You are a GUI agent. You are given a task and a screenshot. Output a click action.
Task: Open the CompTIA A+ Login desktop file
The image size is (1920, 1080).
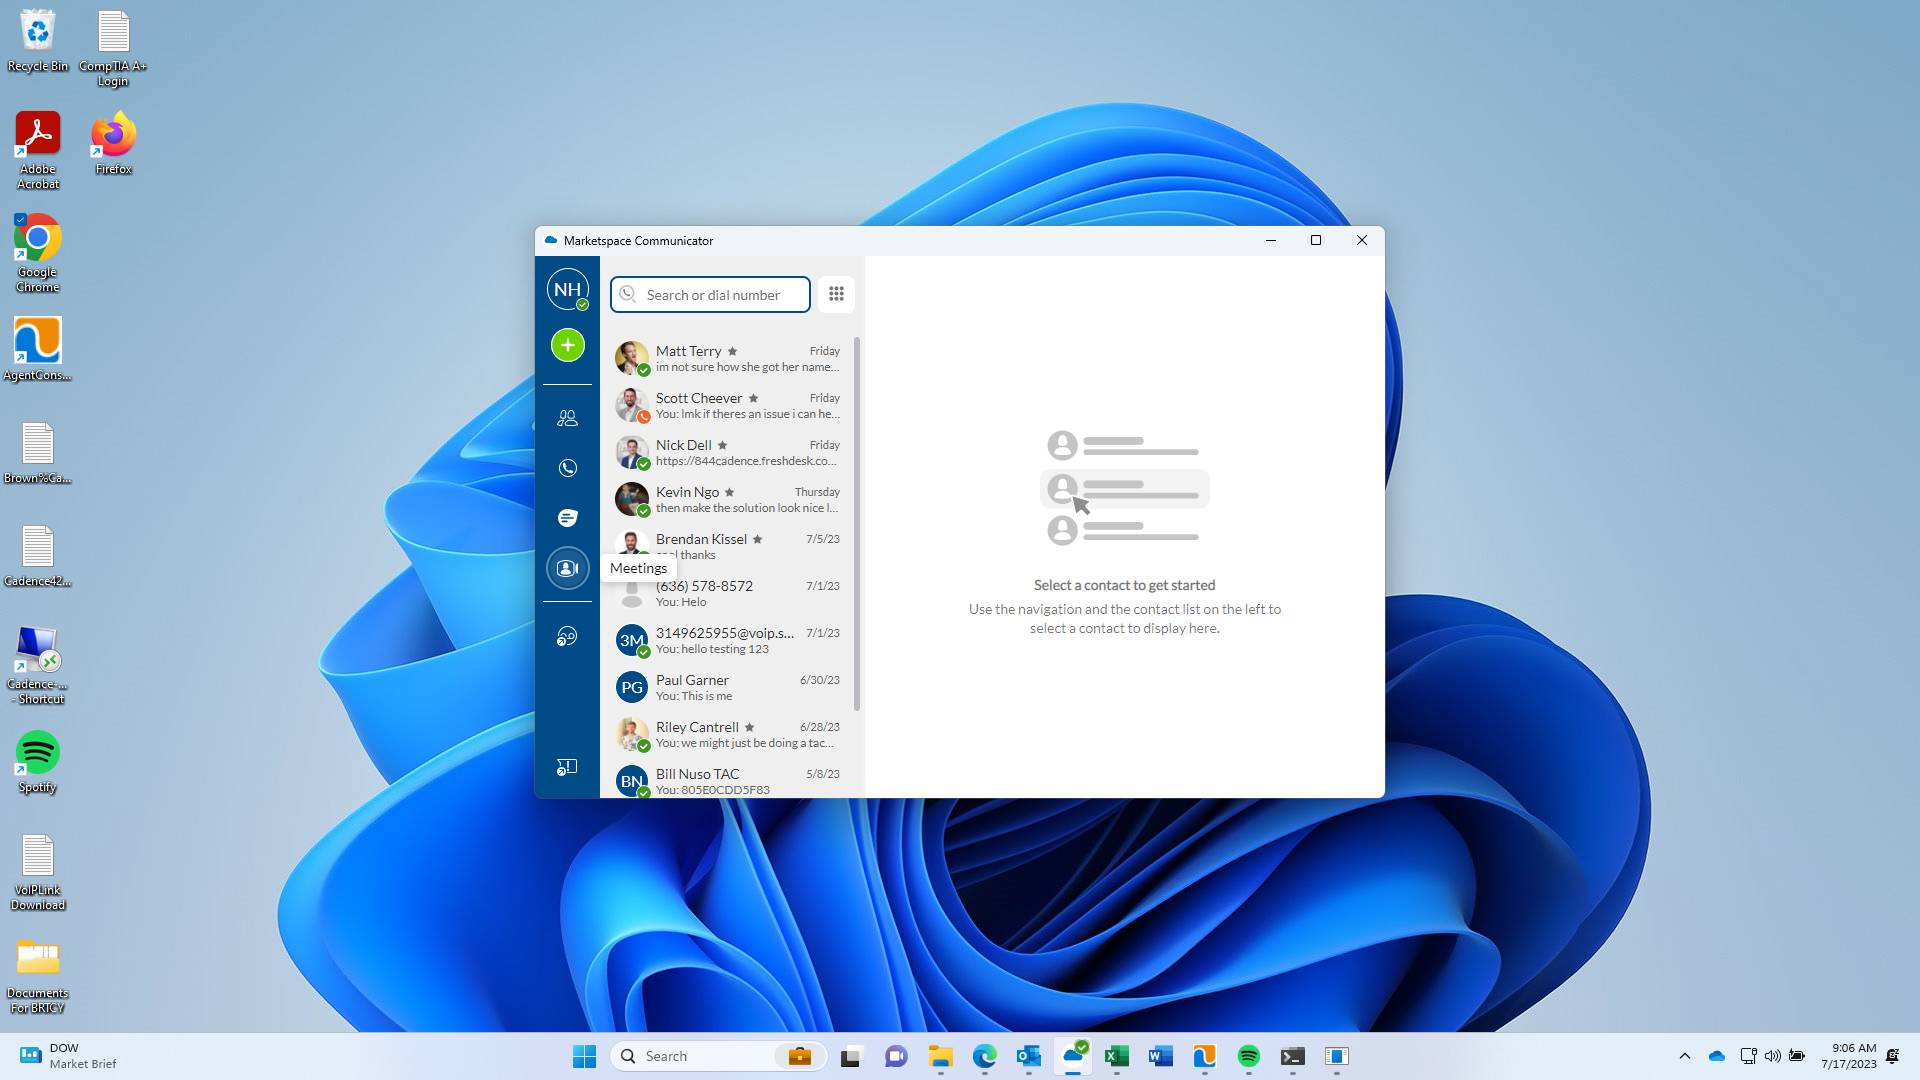click(113, 48)
